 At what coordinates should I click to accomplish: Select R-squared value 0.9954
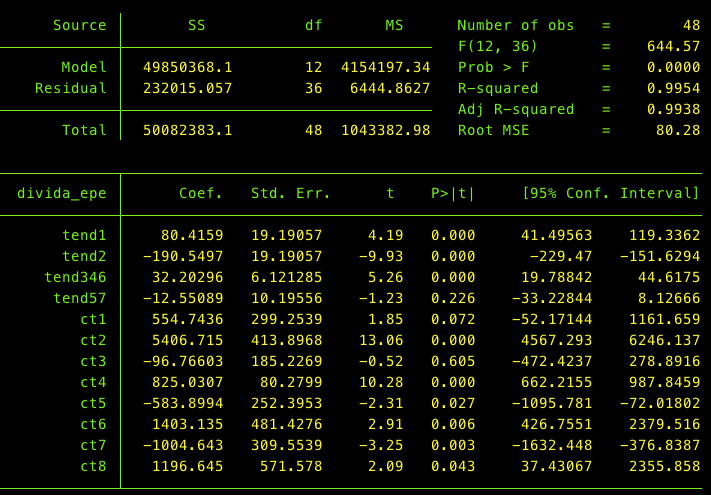673,88
